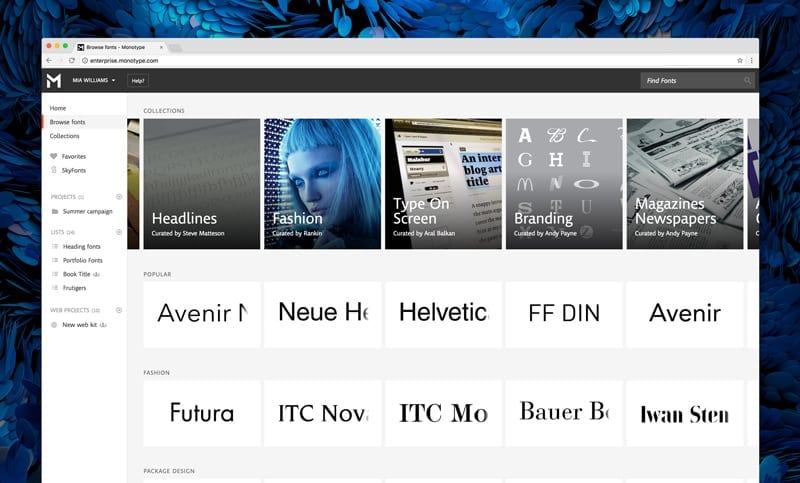
Task: Open the Fashion collection card
Action: (322, 184)
